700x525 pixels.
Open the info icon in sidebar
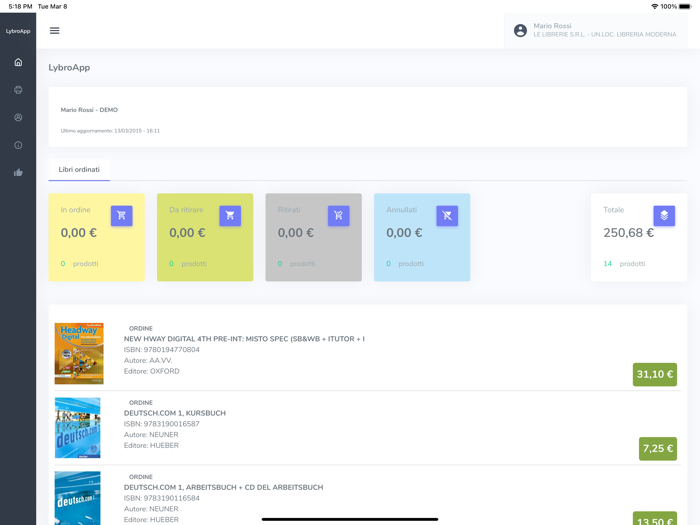pyautogui.click(x=18, y=145)
